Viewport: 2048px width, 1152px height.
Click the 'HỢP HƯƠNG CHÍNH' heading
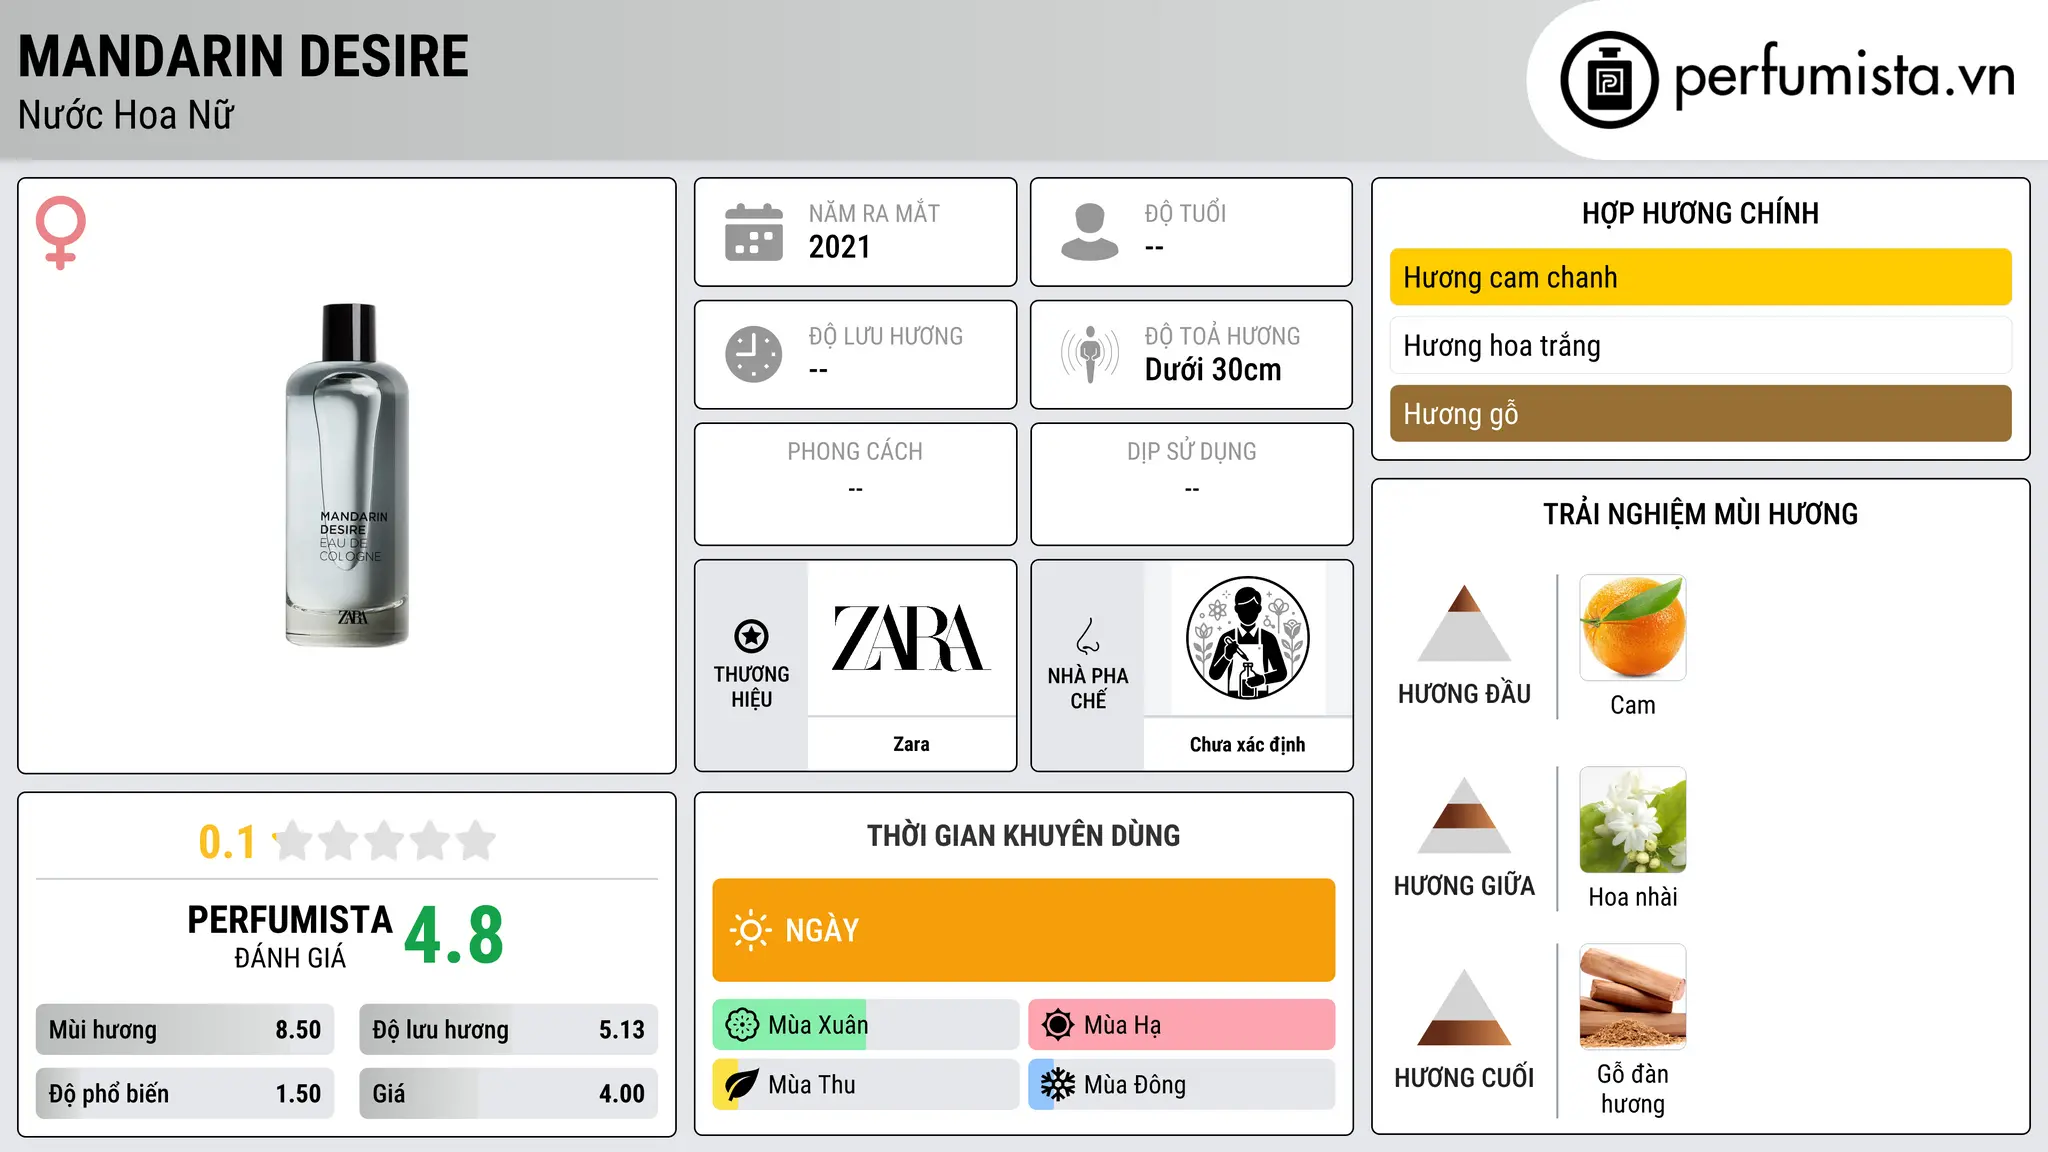[x=1700, y=213]
